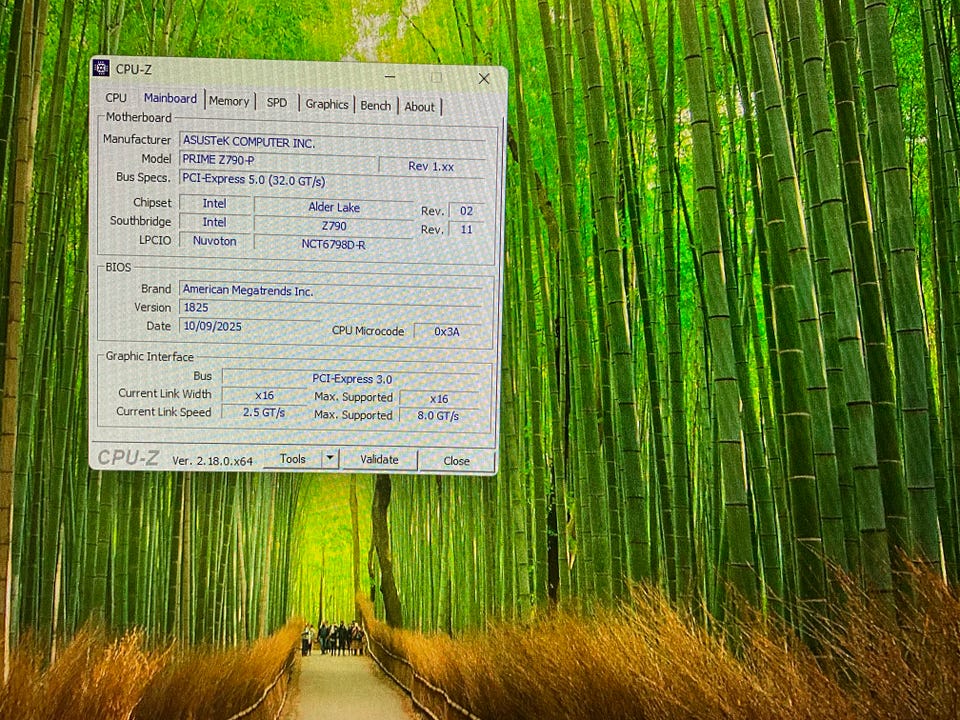Viewport: 960px width, 720px height.
Task: Click the BIOS Brand American Megatrends Inc.
Action: pyautogui.click(x=331, y=291)
